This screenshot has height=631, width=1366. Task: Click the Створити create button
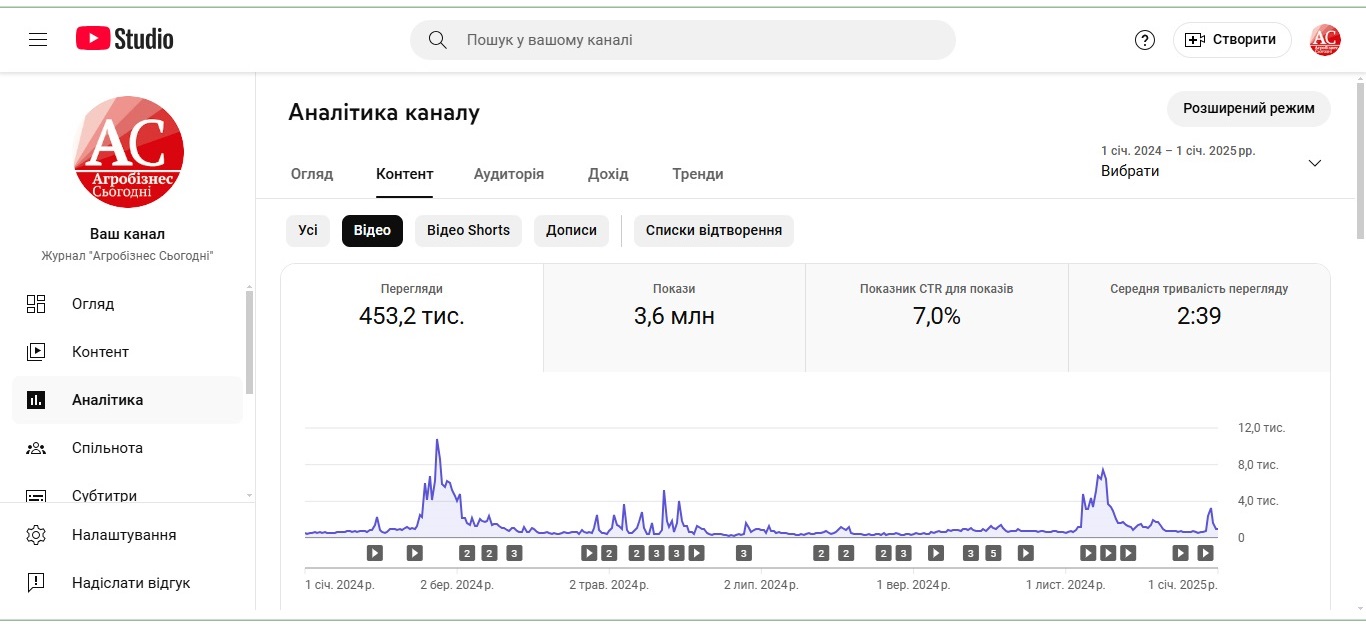[1231, 40]
